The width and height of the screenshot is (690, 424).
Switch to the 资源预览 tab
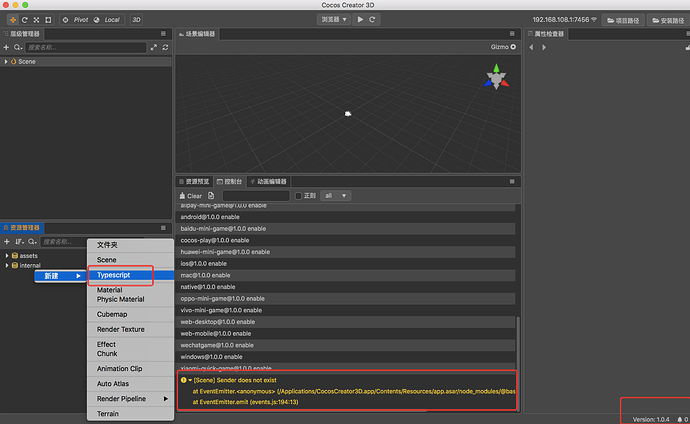point(194,182)
